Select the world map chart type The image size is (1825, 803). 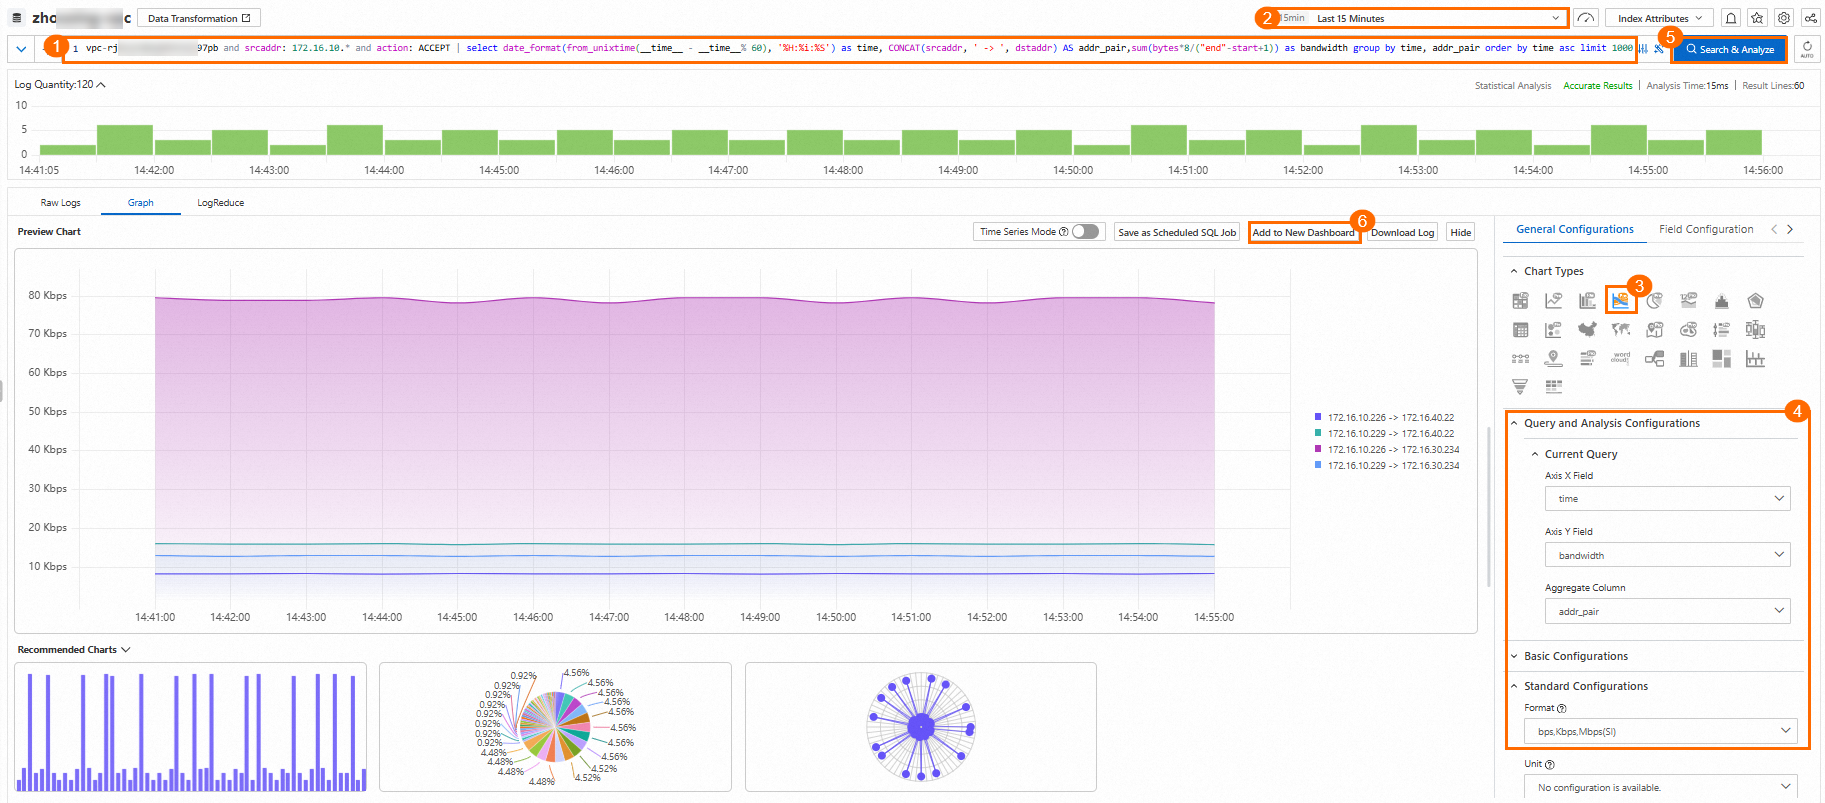(x=1620, y=330)
